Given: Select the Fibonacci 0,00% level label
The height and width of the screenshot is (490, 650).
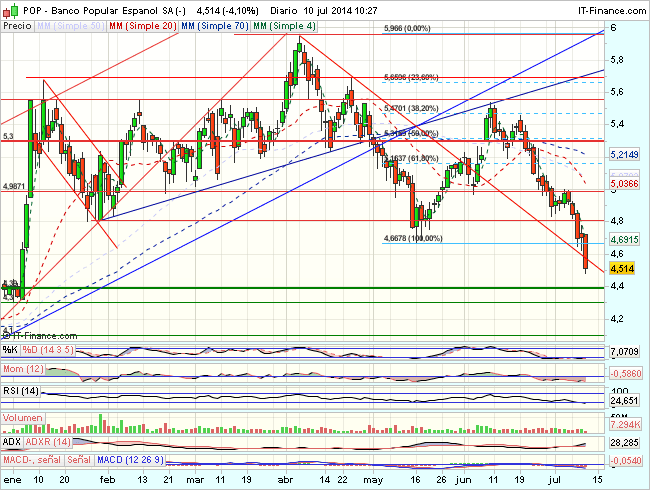Looking at the screenshot, I should (x=407, y=29).
